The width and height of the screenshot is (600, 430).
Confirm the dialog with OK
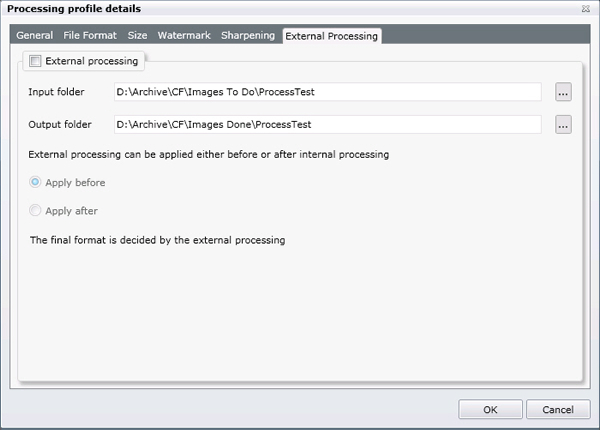(490, 409)
